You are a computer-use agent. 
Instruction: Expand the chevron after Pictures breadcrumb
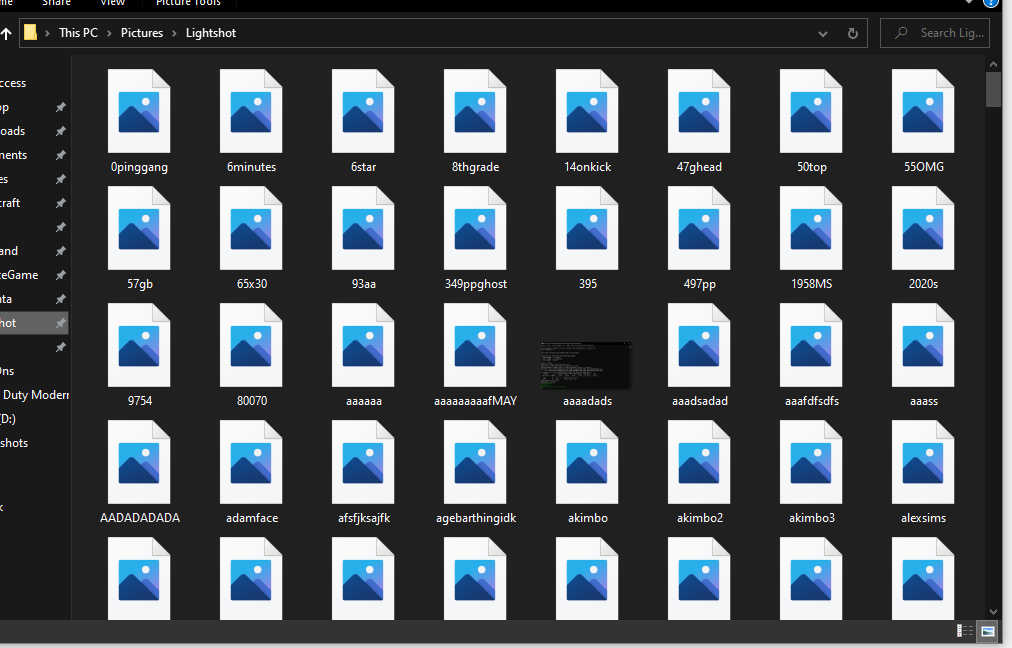tap(175, 33)
